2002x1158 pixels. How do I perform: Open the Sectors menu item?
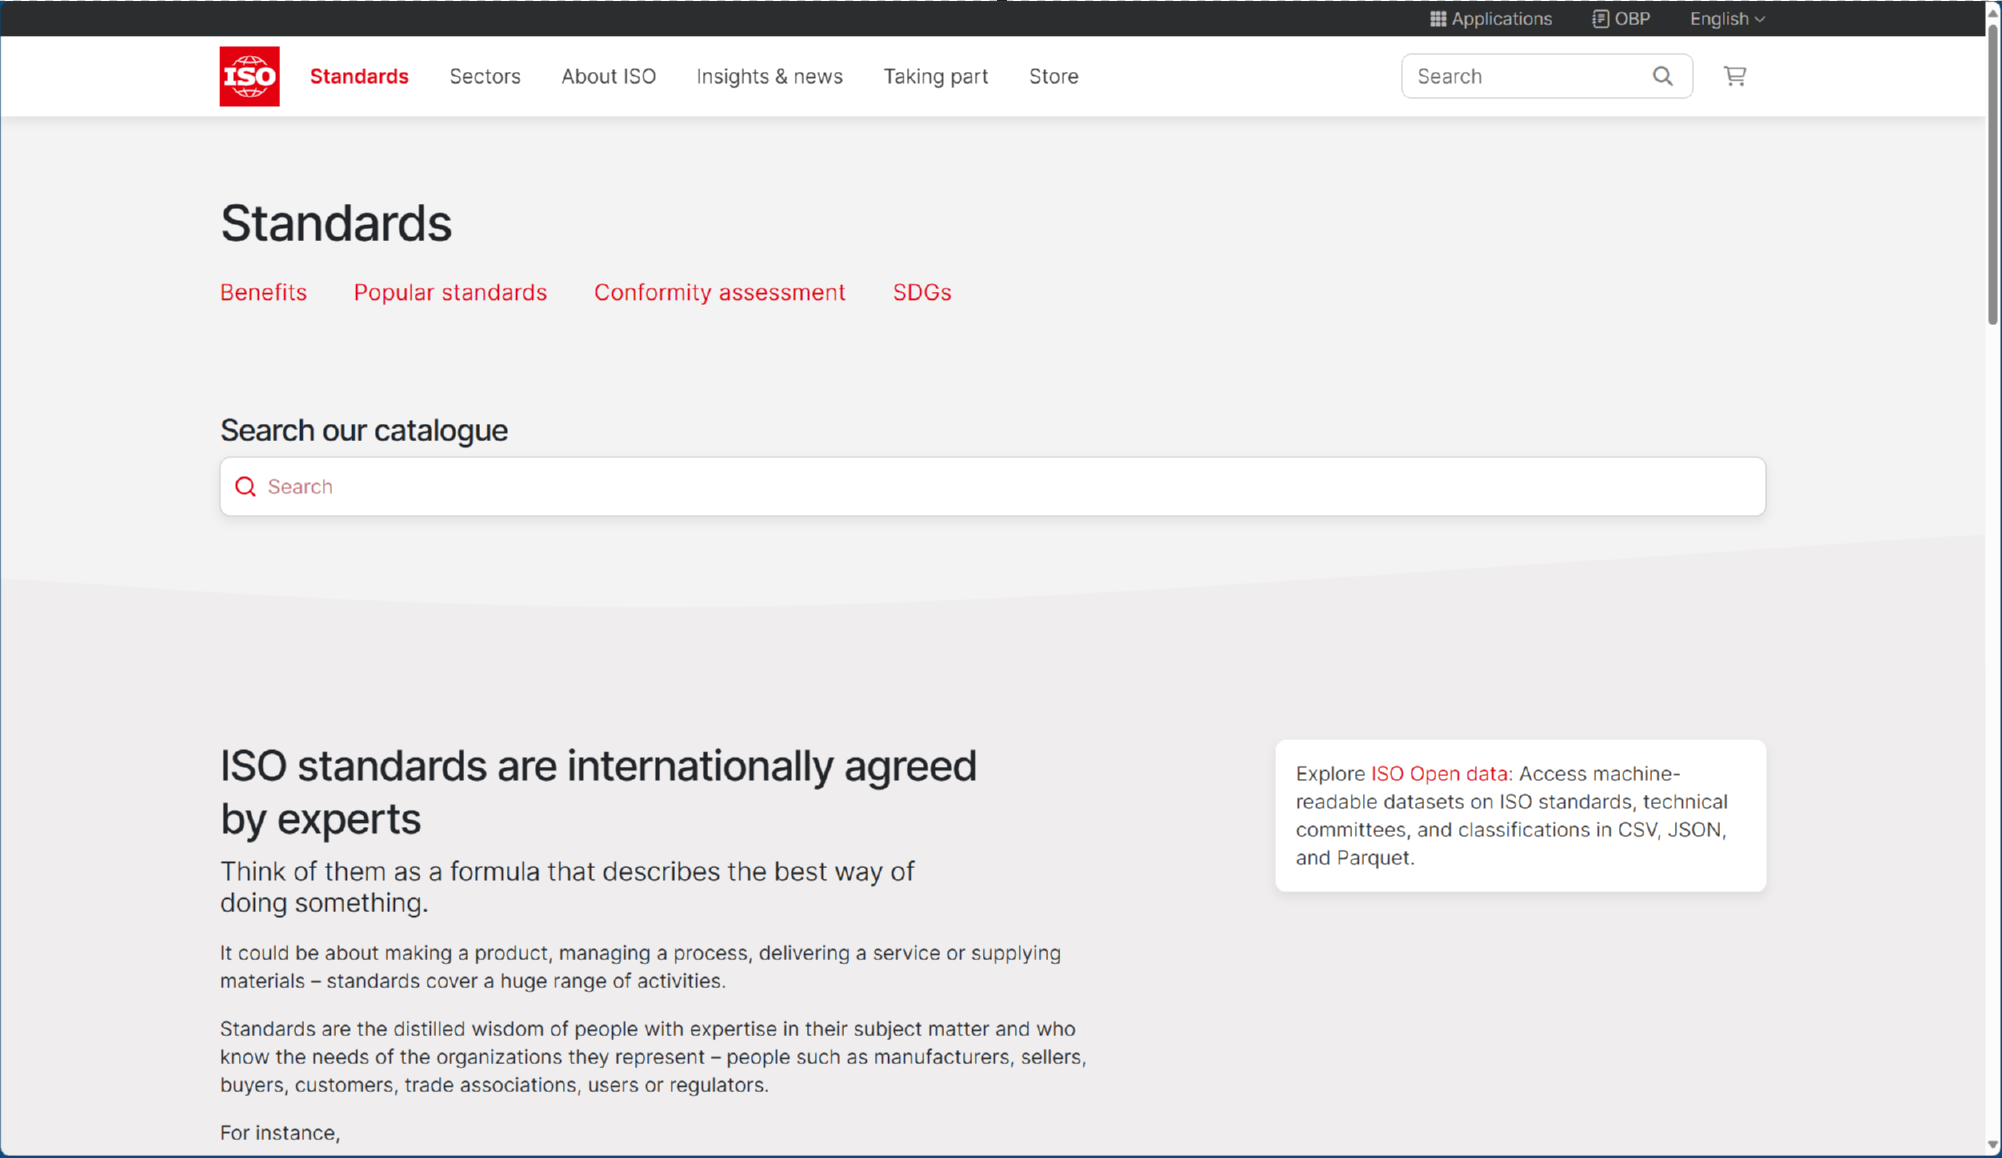(485, 76)
